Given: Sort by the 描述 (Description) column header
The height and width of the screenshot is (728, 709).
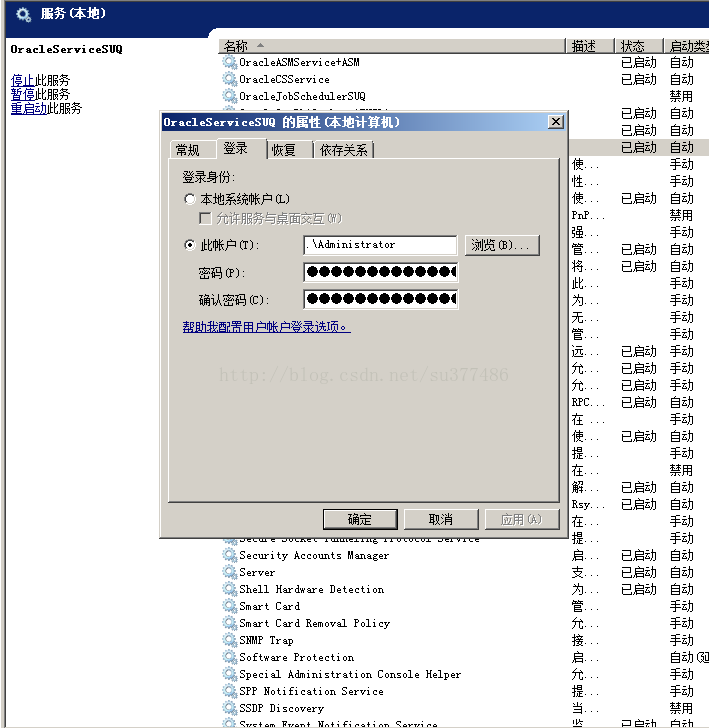Looking at the screenshot, I should point(591,46).
